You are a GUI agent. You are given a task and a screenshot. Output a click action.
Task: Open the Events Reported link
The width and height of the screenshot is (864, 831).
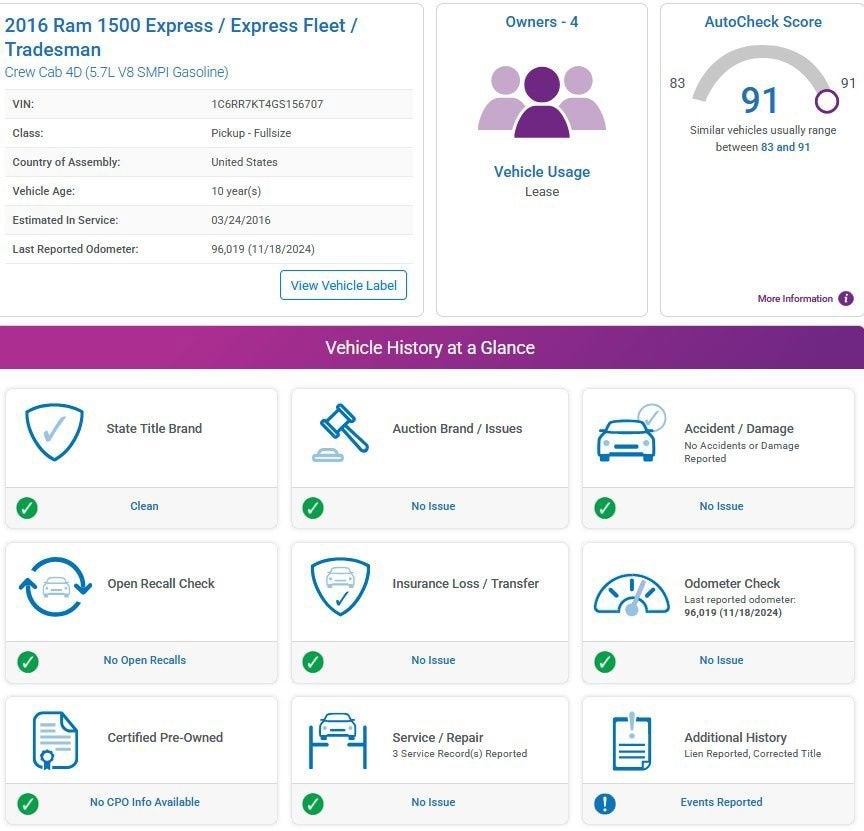click(x=721, y=802)
